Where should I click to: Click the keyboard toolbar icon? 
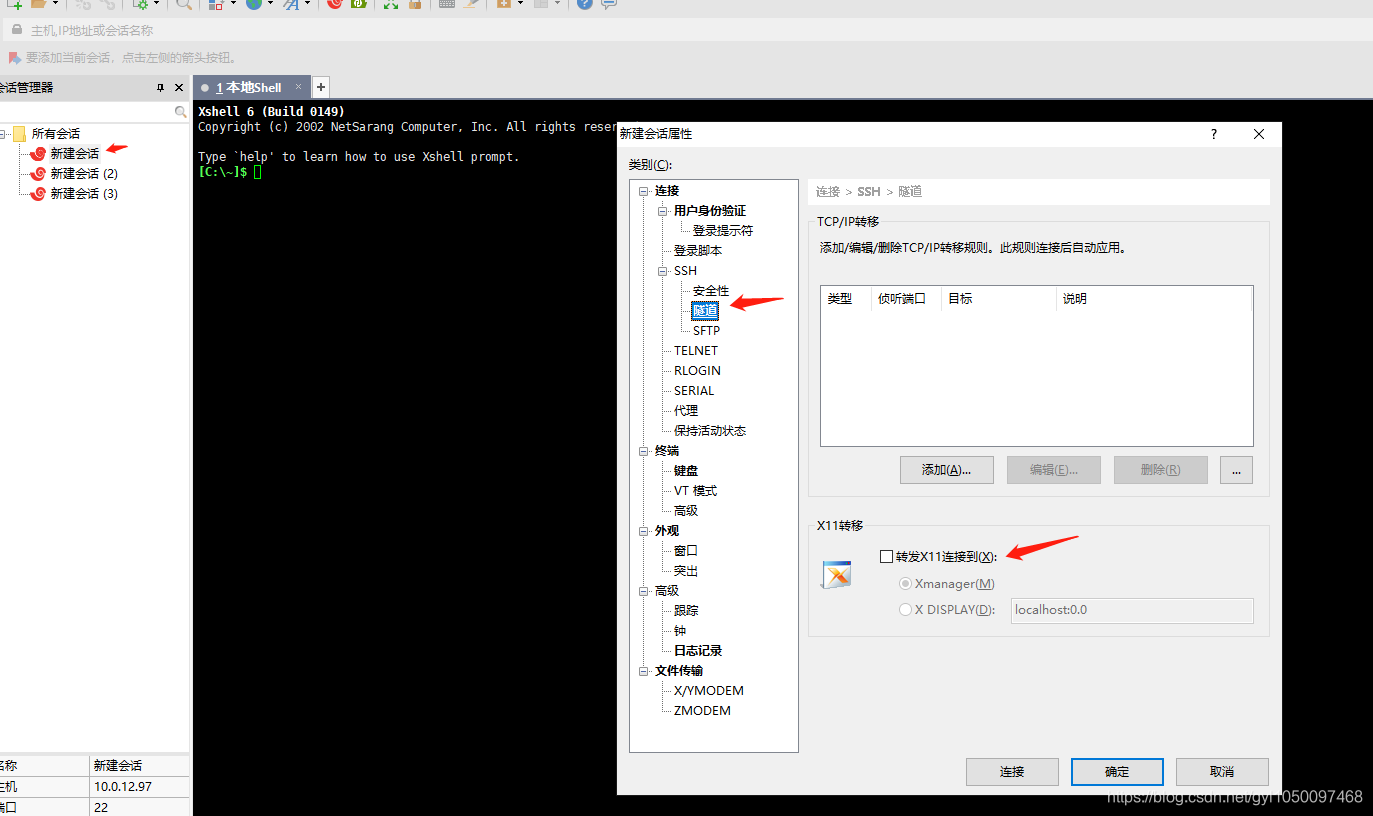coord(446,4)
